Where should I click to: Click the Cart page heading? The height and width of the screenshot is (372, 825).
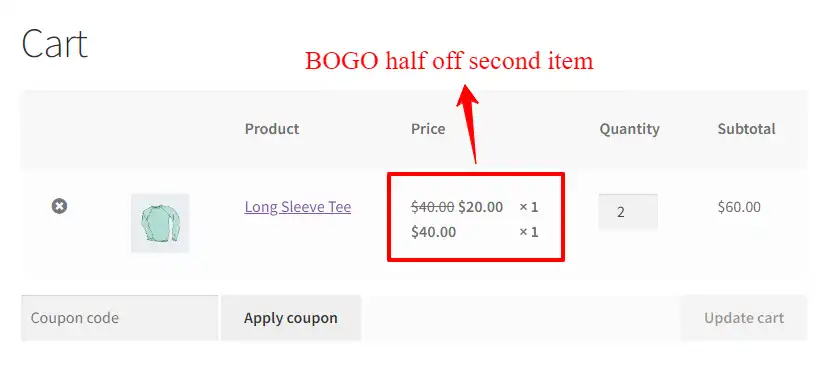(x=54, y=44)
